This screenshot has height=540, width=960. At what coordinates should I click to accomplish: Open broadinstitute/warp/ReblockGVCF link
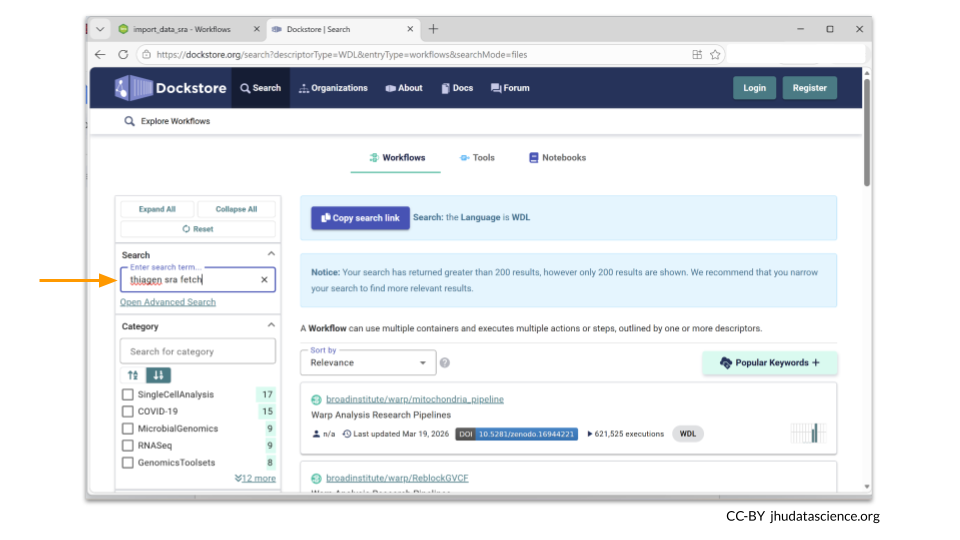[397, 479]
